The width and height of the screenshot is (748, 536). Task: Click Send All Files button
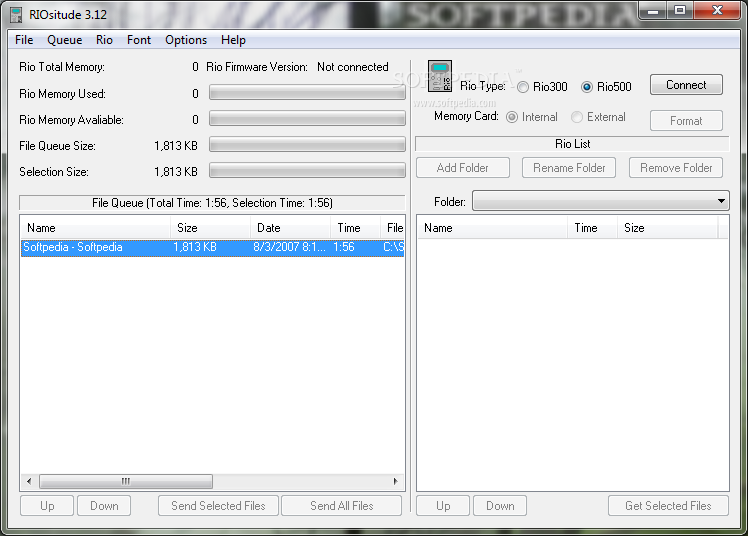point(342,505)
